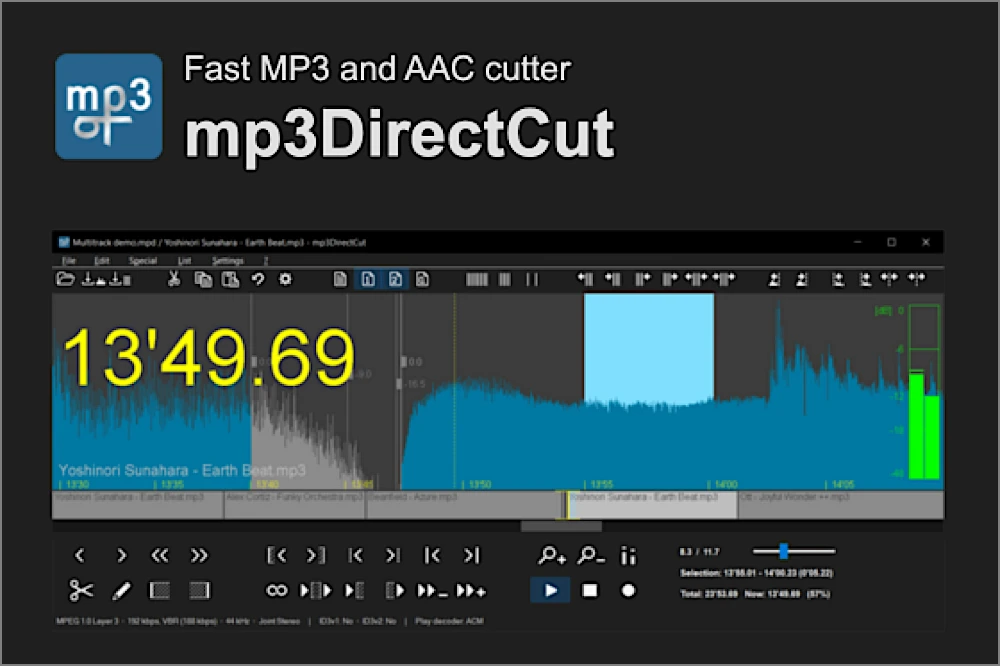Open the Settings menu
Screen dimensions: 1000x666
coord(228,260)
